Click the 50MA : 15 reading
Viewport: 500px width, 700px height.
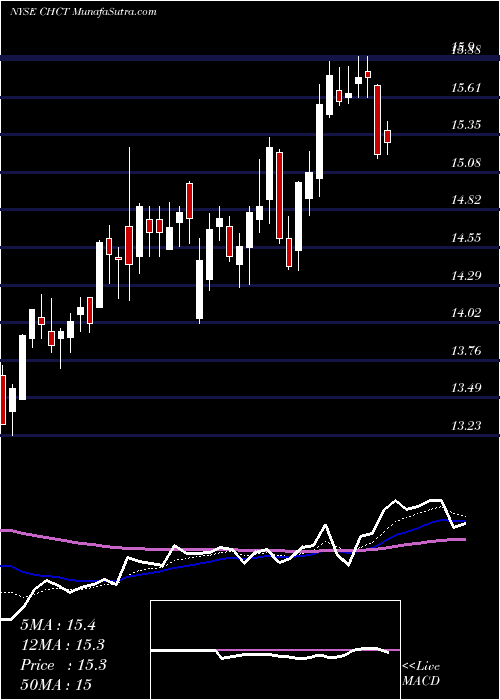coord(56,684)
